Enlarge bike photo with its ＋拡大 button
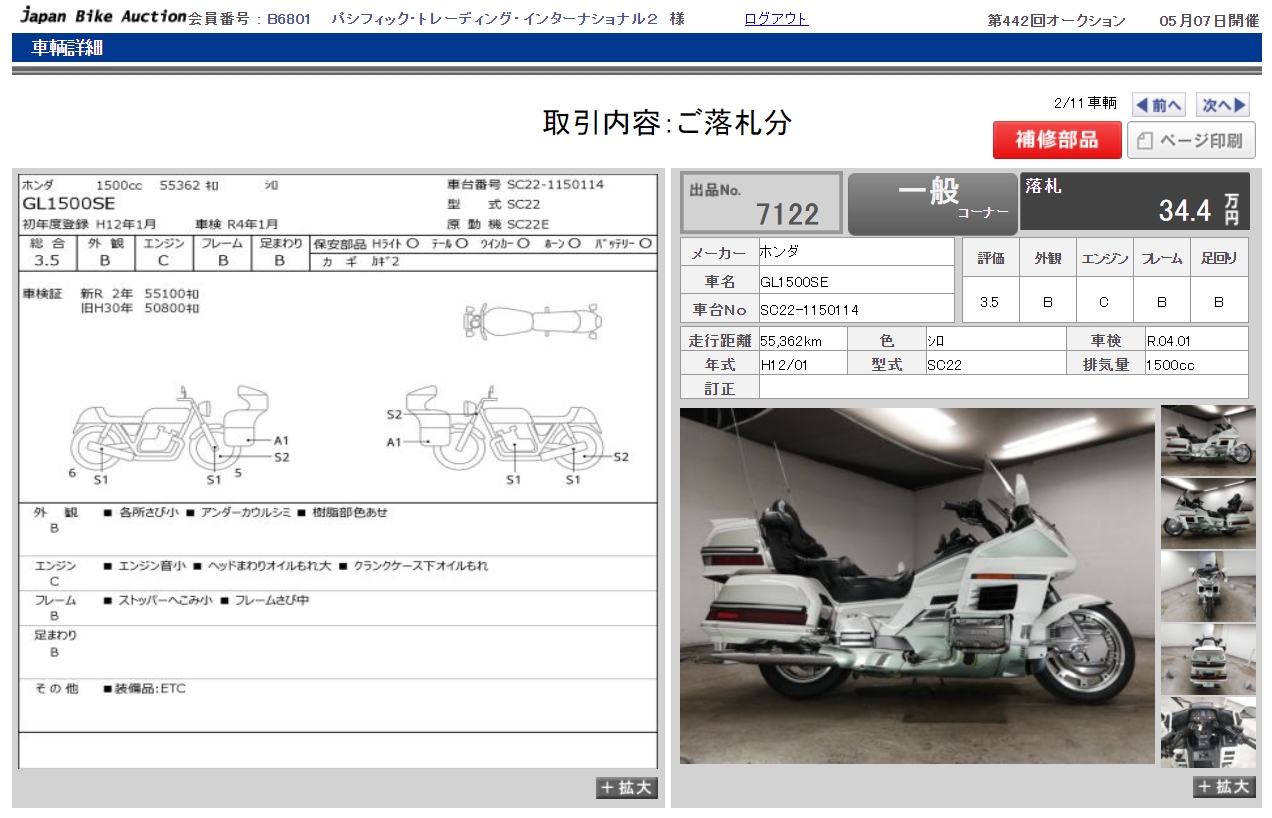The image size is (1272, 818). point(1224,787)
